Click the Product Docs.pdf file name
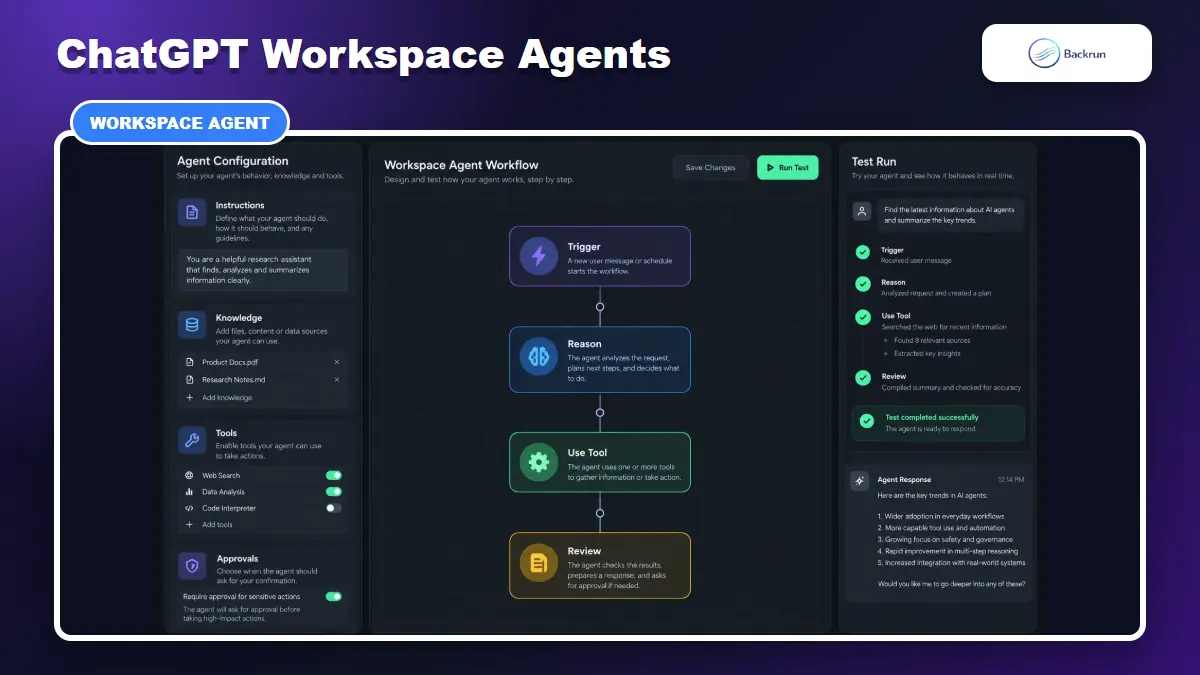The width and height of the screenshot is (1200, 675). [230, 362]
